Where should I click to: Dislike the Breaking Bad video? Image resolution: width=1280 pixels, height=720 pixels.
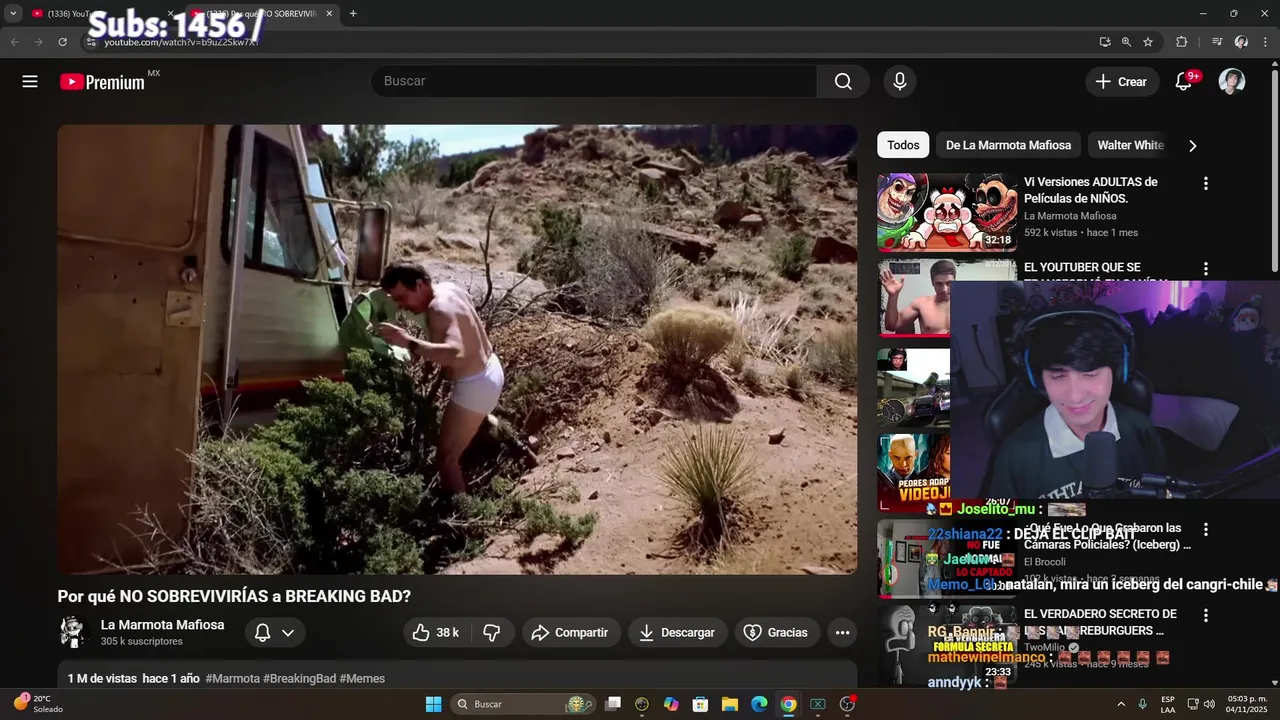coord(492,632)
